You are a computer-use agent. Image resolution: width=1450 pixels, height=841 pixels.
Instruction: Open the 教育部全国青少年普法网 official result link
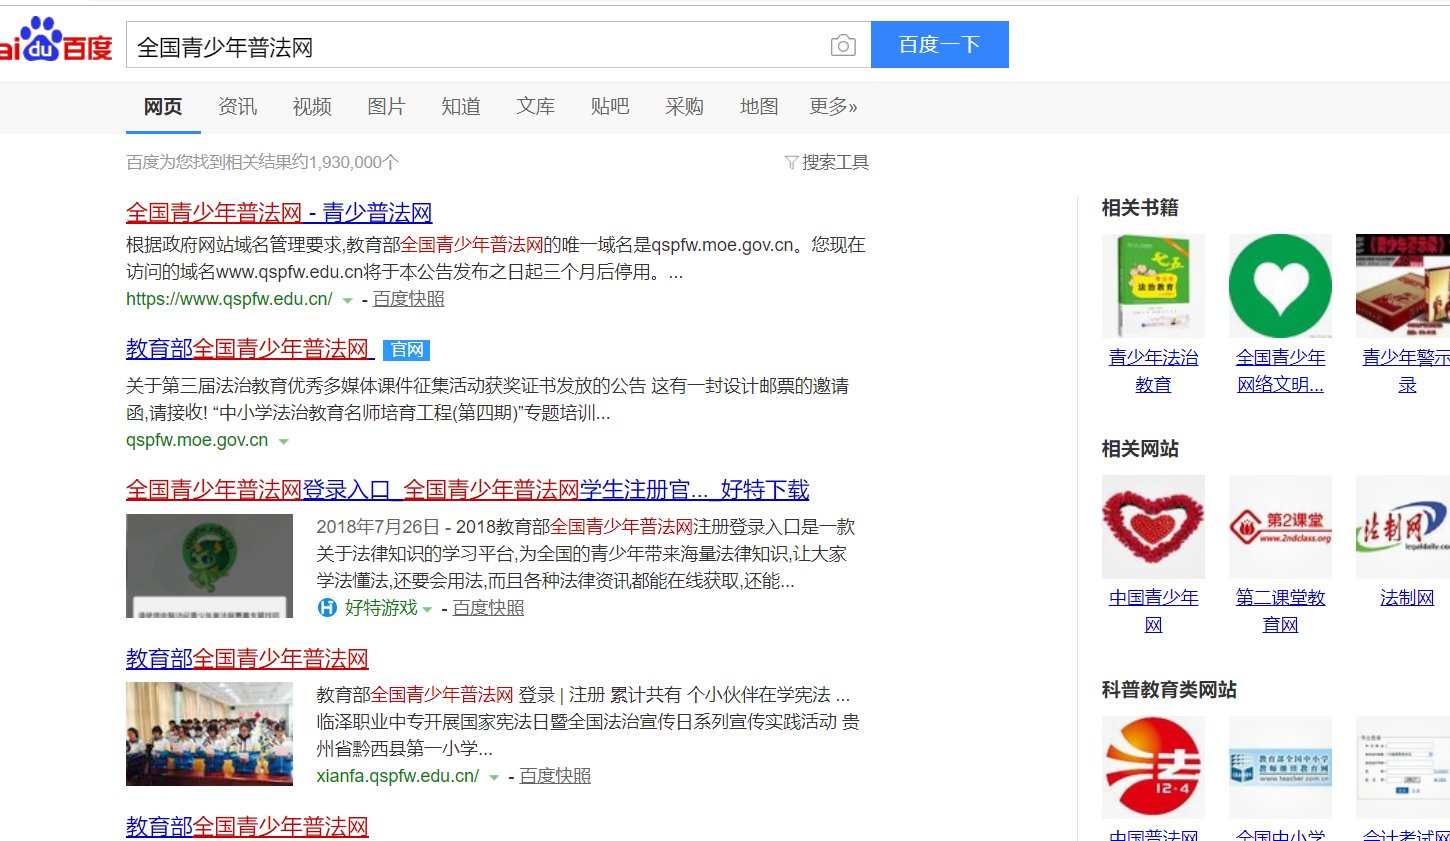point(249,348)
